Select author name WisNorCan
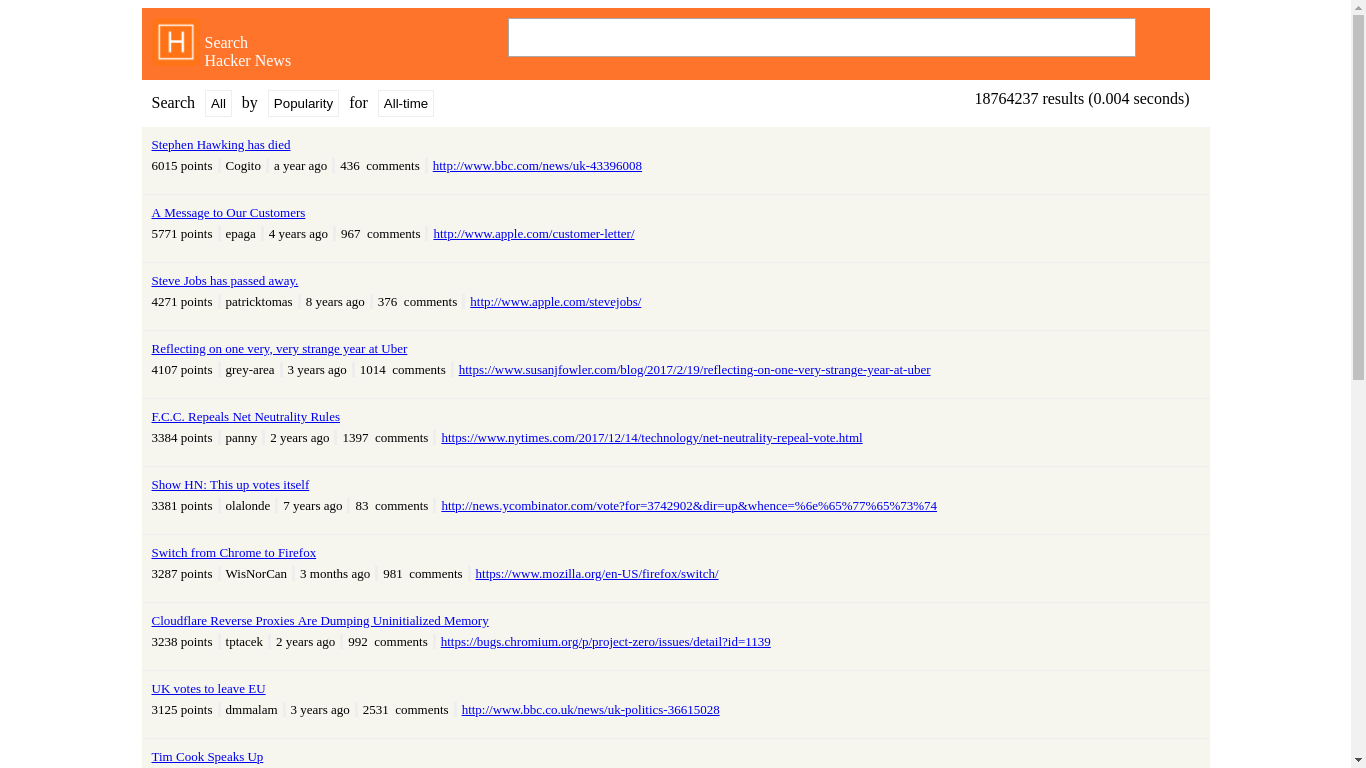 coord(256,574)
